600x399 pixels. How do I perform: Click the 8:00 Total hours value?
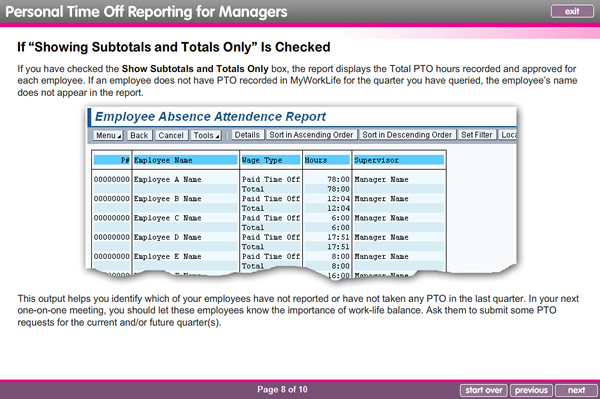click(x=341, y=266)
